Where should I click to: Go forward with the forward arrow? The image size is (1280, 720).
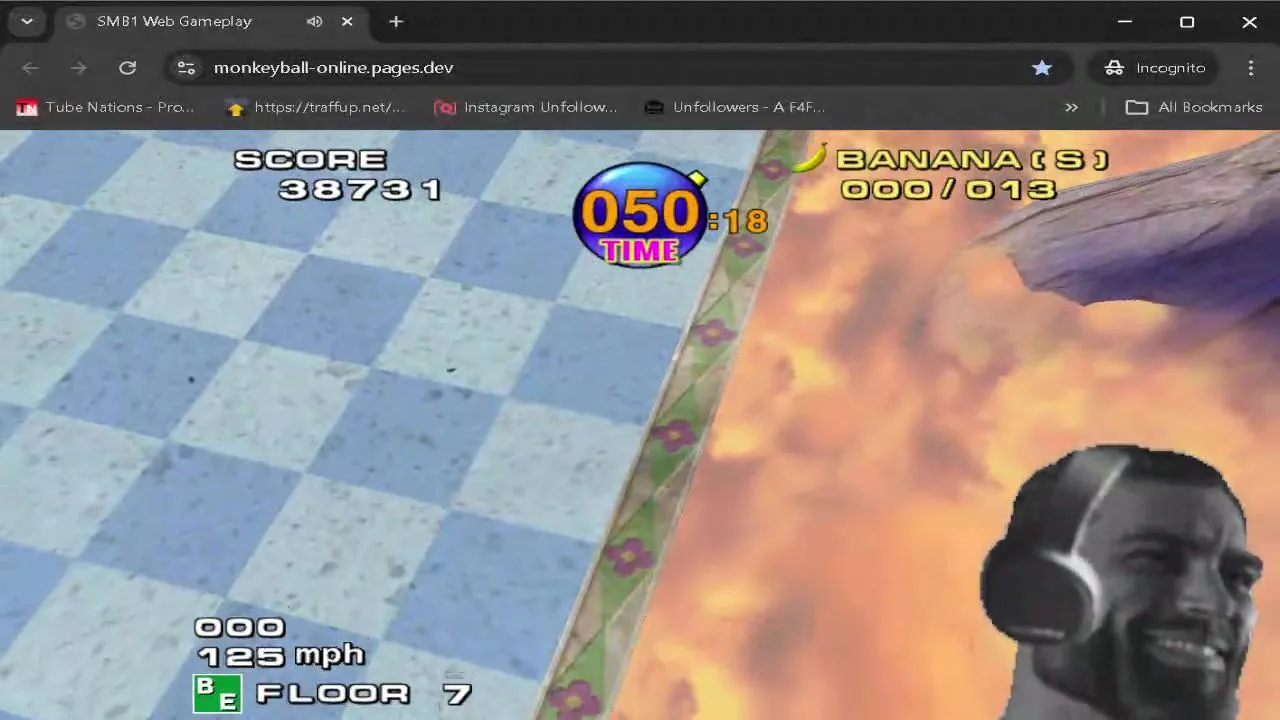click(78, 68)
